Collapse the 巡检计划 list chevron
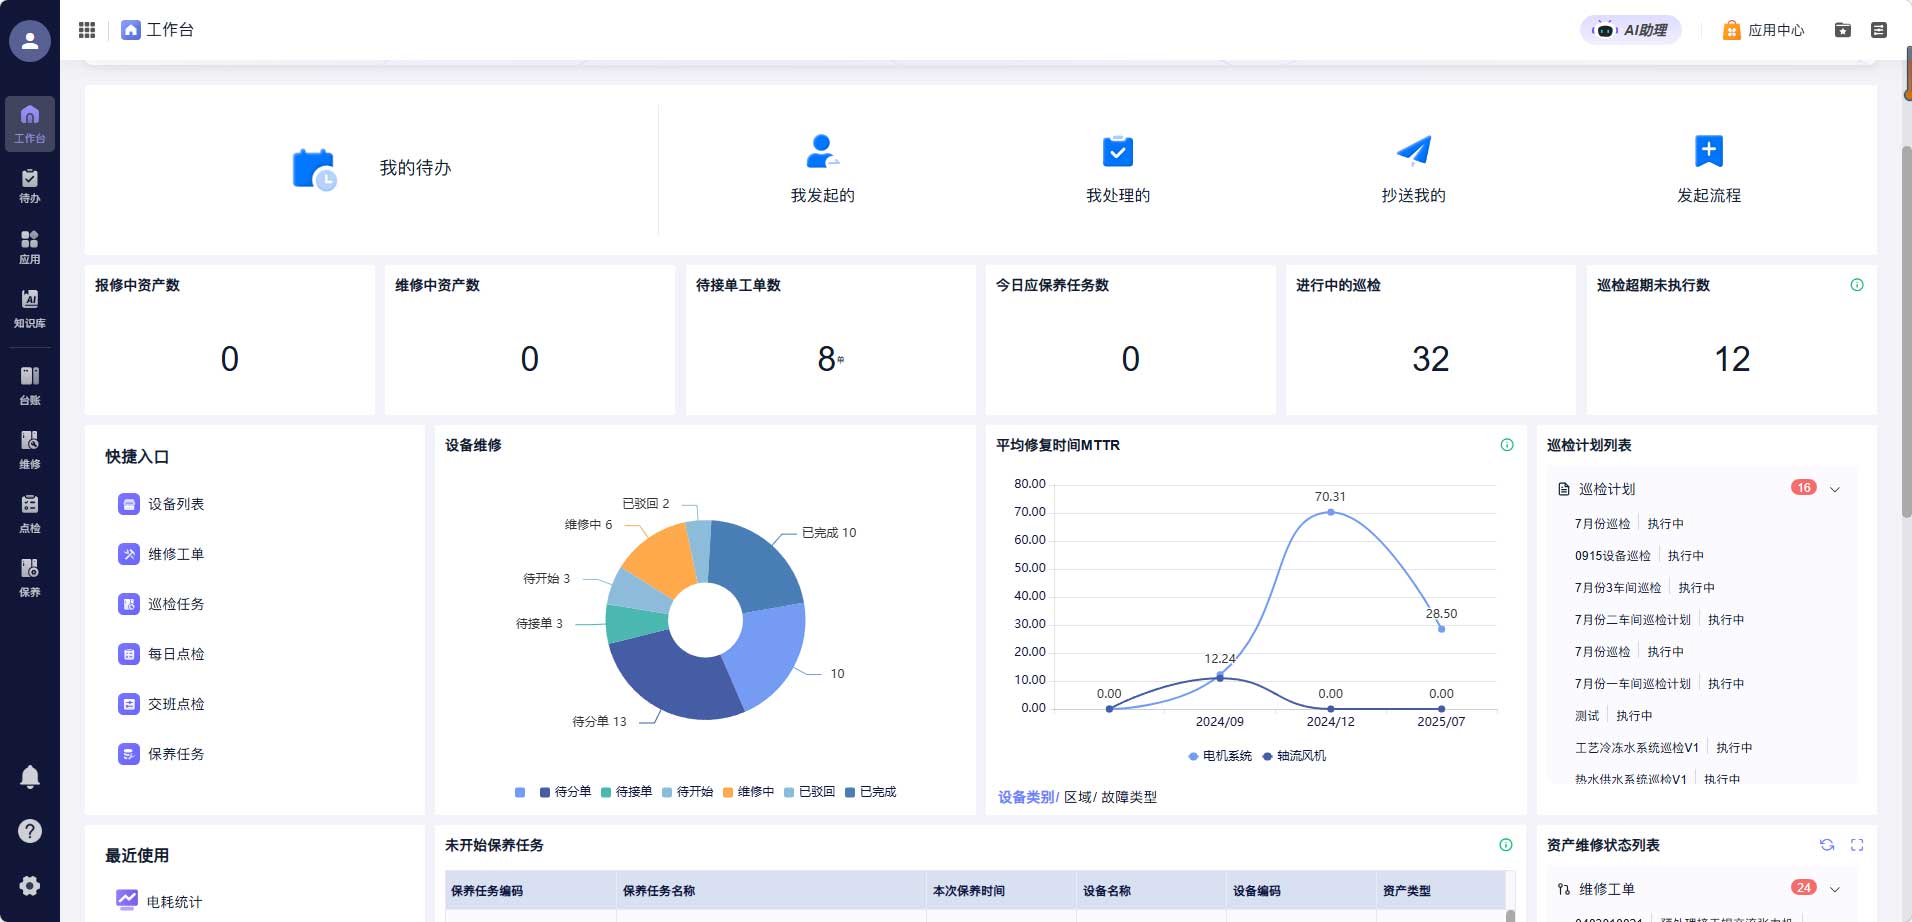Image resolution: width=1912 pixels, height=922 pixels. pyautogui.click(x=1835, y=489)
